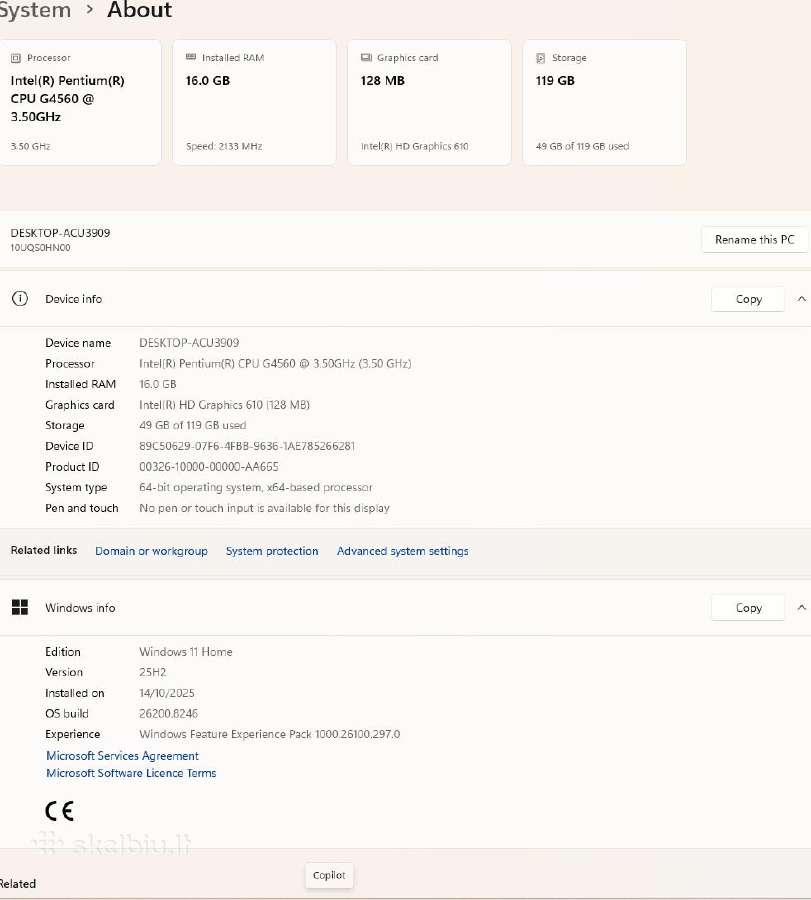Select model number 10UQS0HN00

(x=40, y=247)
